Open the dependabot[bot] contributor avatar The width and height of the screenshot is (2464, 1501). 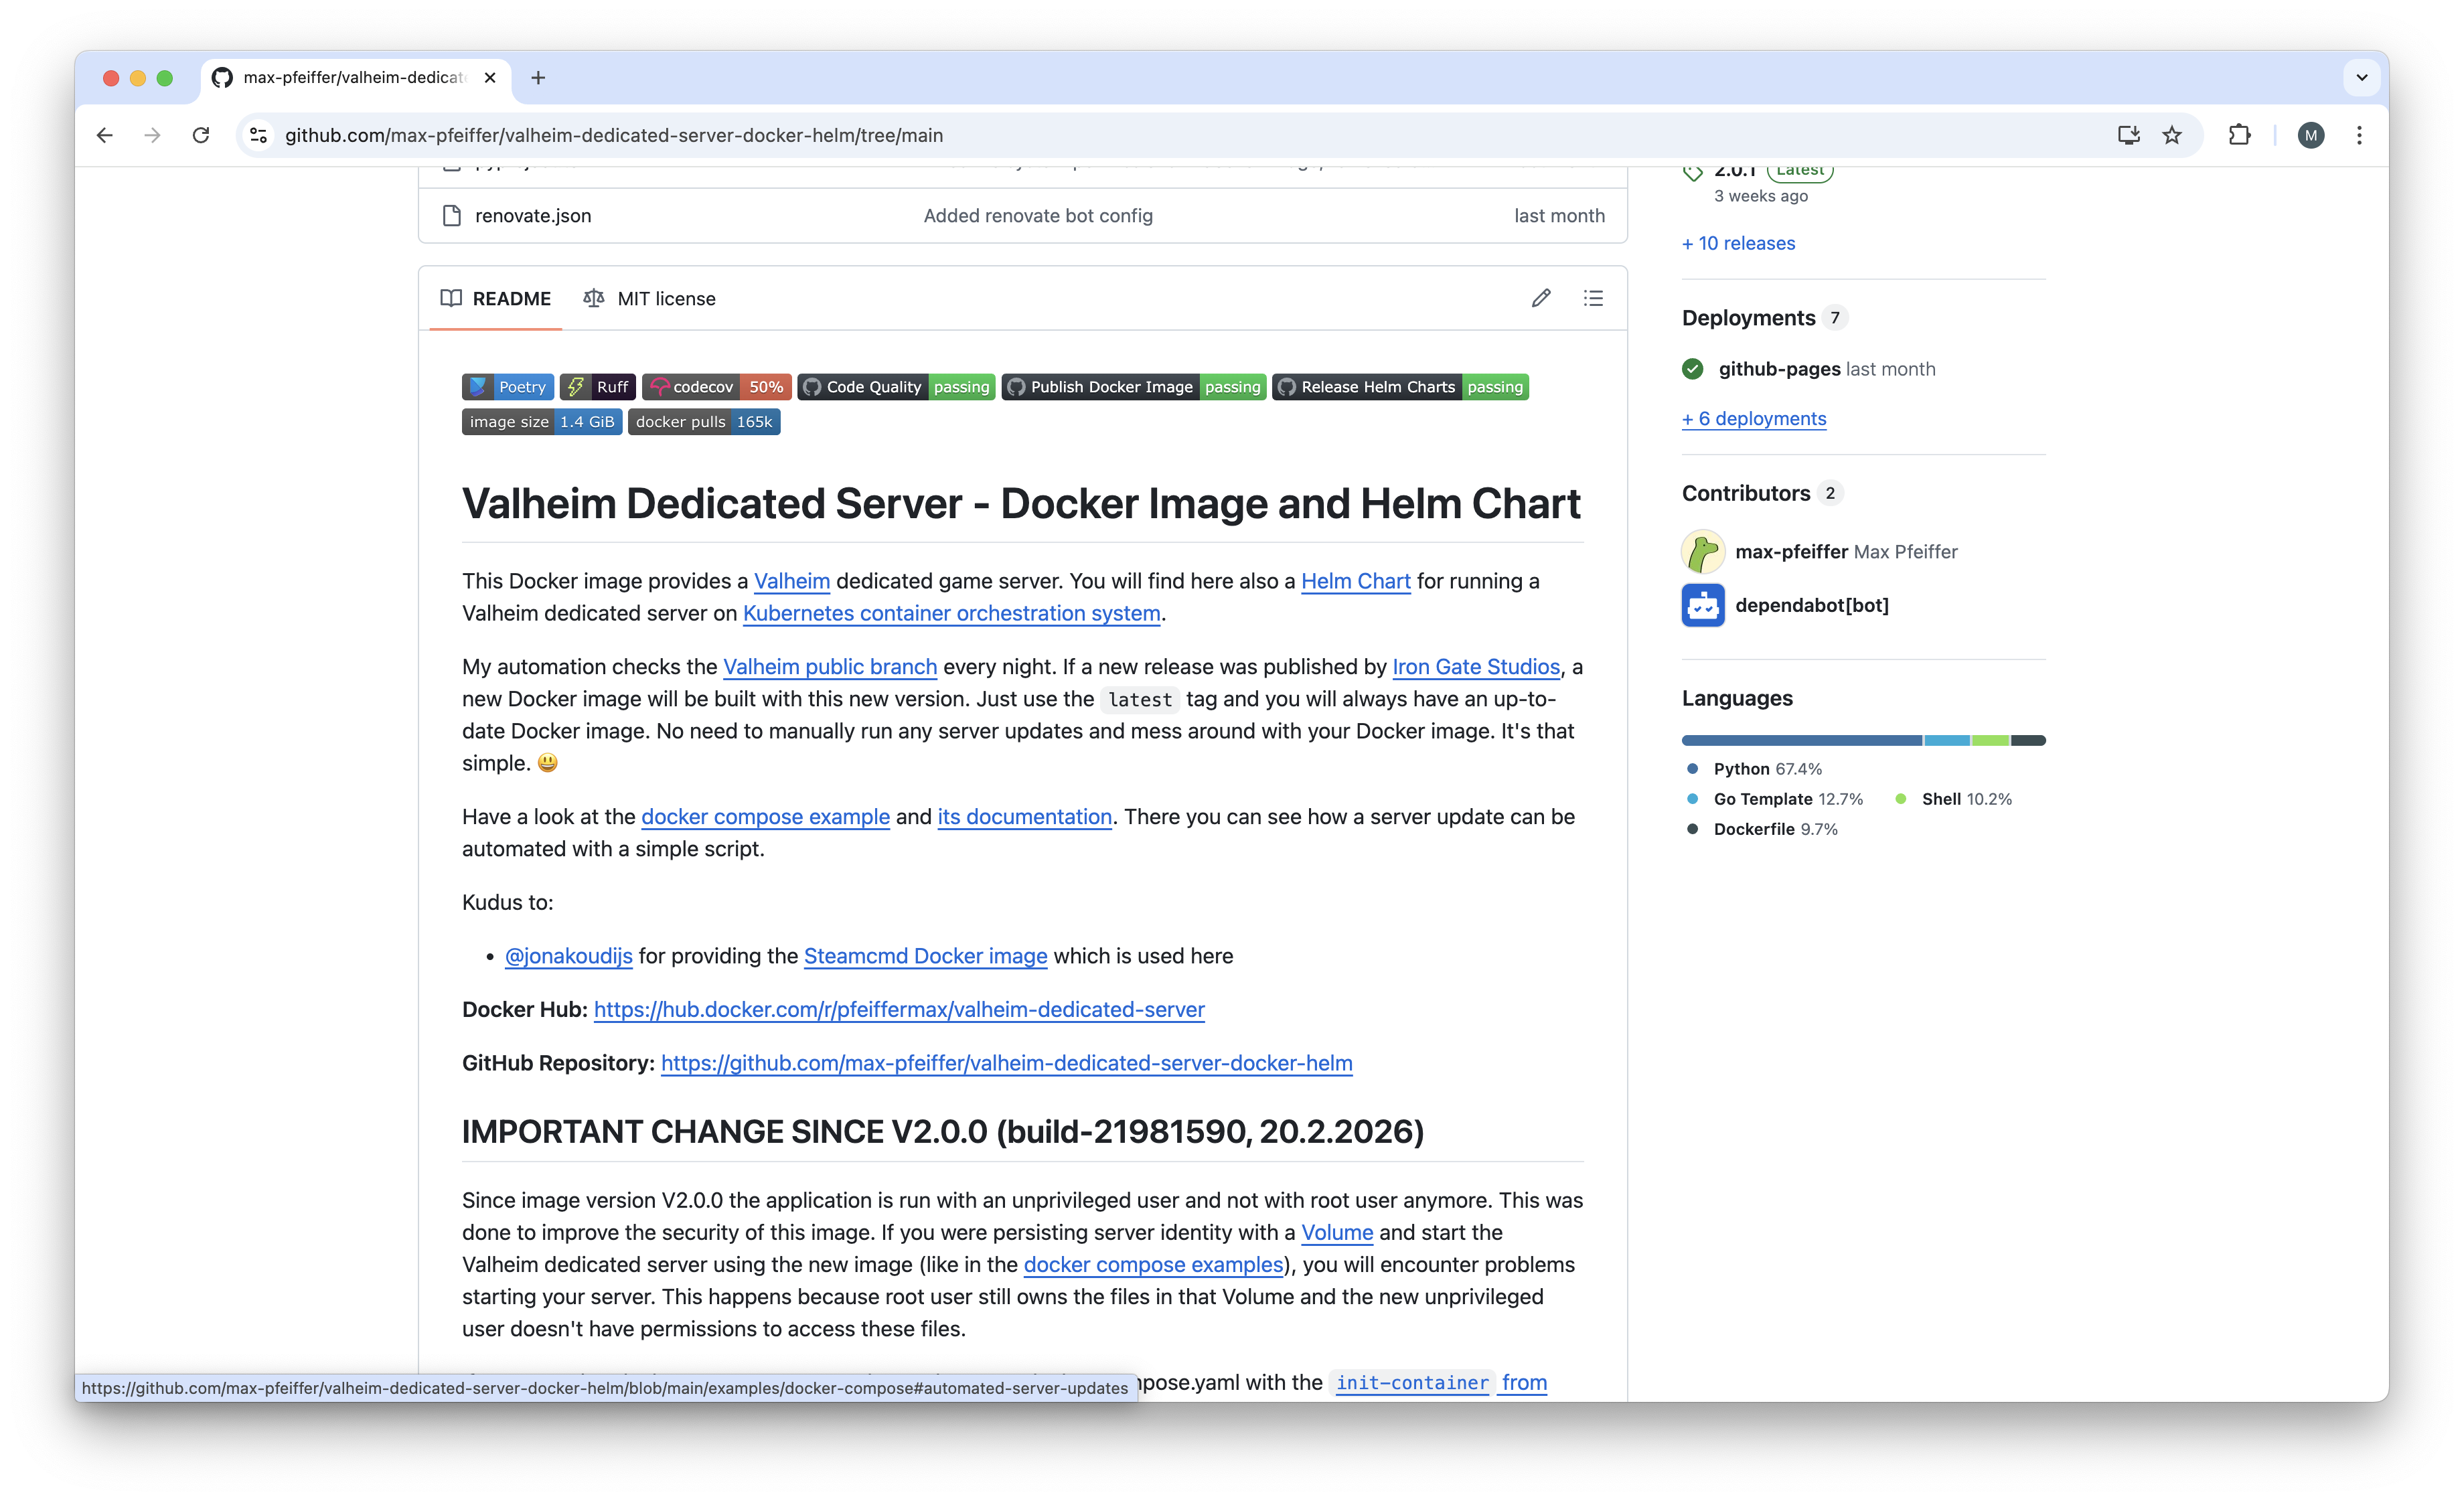coord(1702,605)
